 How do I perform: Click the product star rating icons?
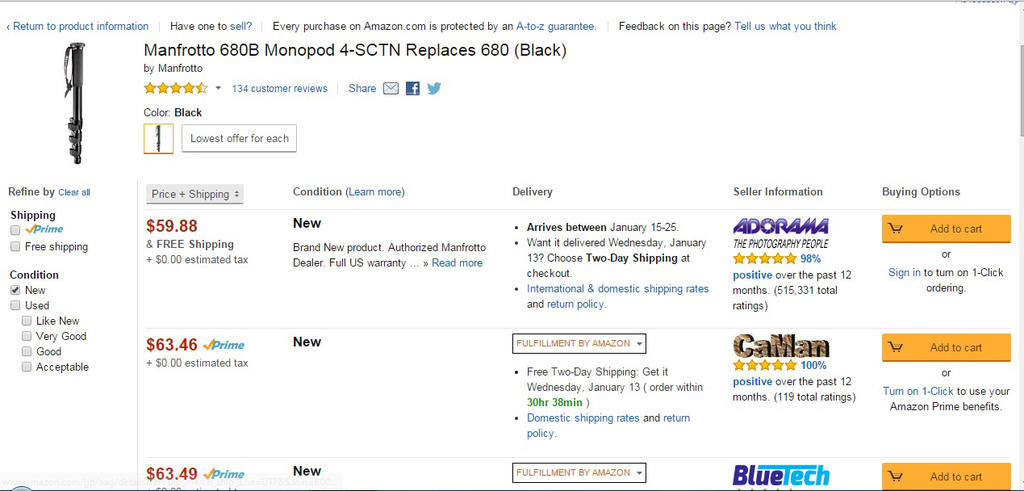(x=176, y=88)
